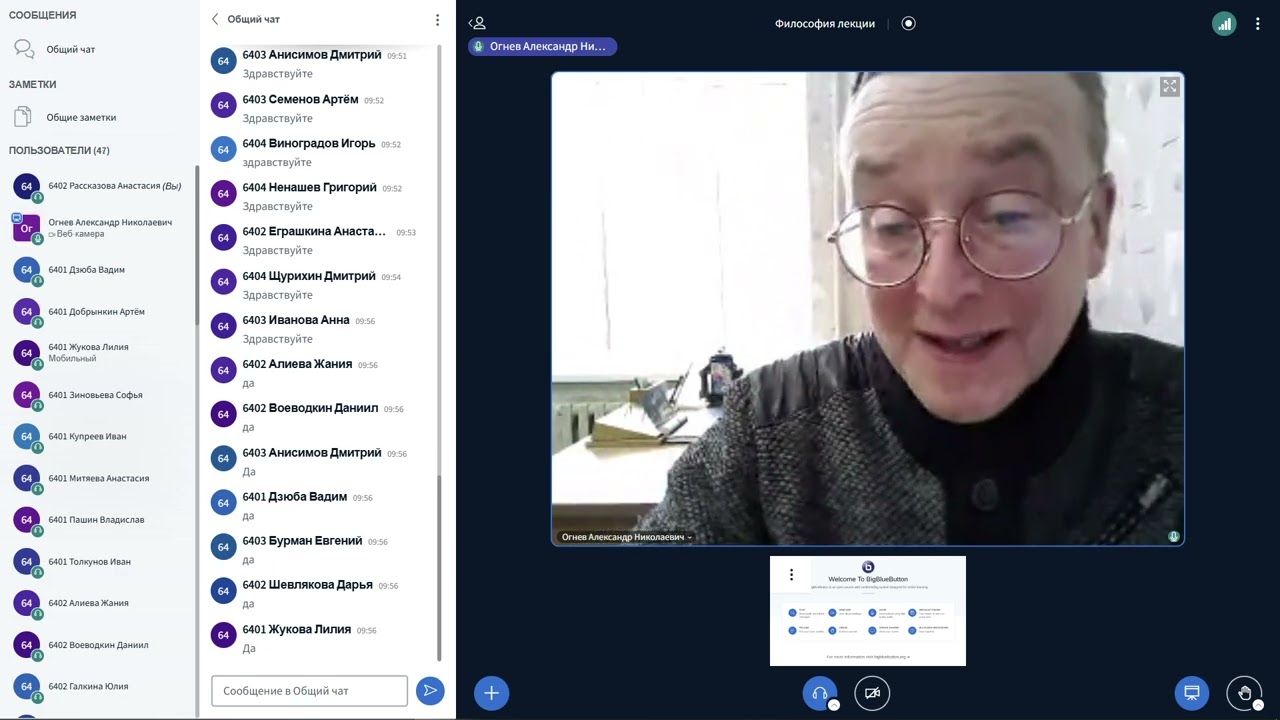This screenshot has width=1280, height=720.
Task: Click chat avatar of 6403 Семенов Артём
Action: pyautogui.click(x=223, y=105)
